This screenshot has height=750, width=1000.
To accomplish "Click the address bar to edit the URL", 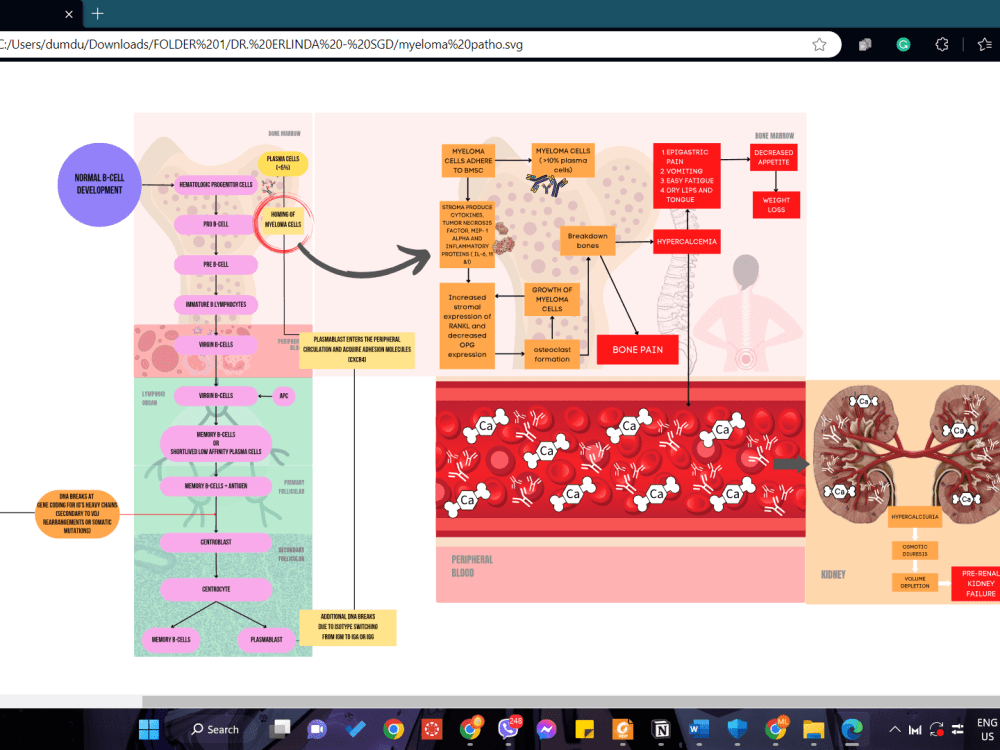I will click(x=400, y=45).
